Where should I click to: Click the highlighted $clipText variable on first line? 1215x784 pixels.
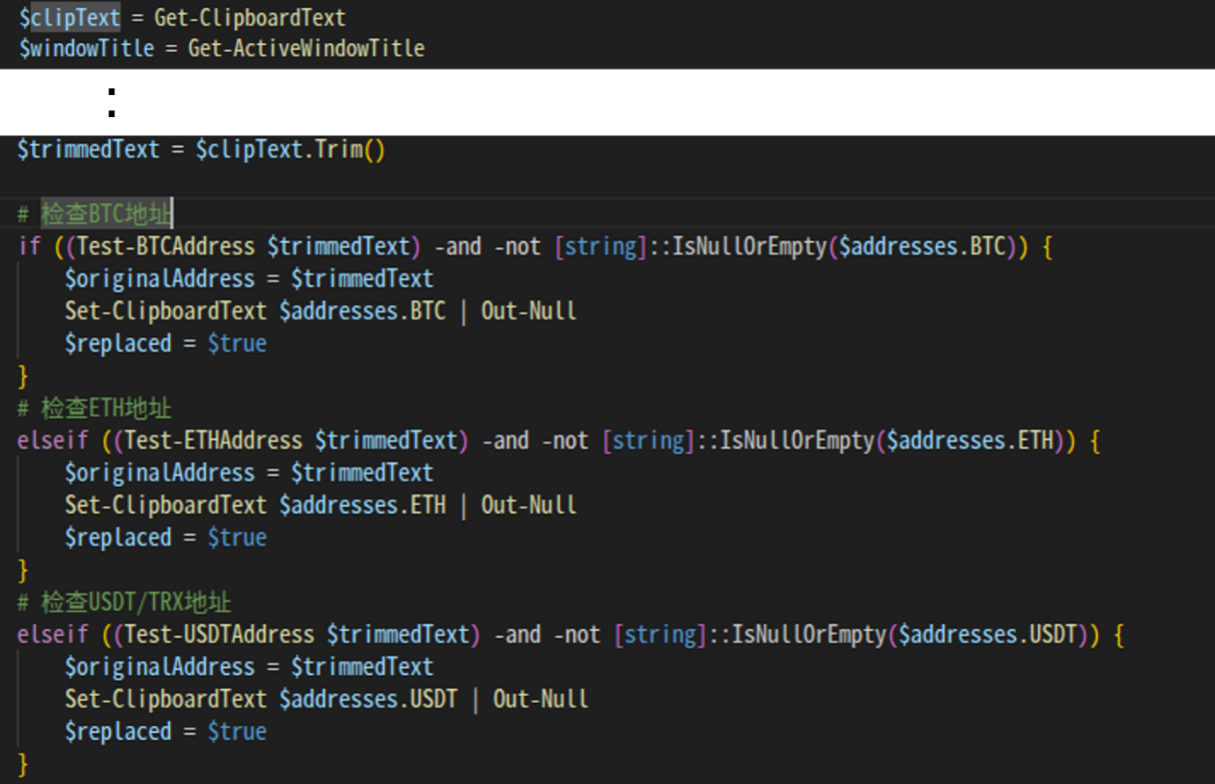click(69, 18)
